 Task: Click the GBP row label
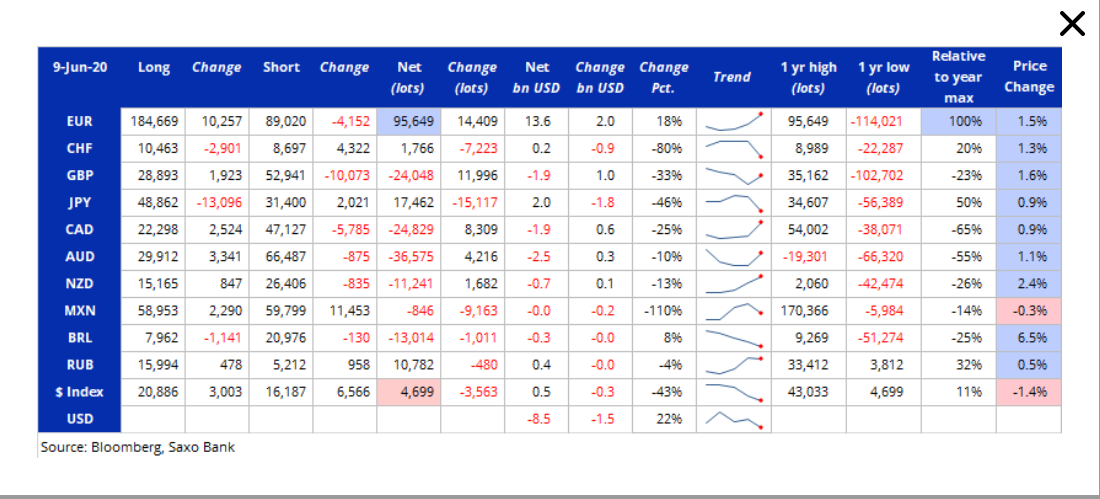pyautogui.click(x=80, y=175)
